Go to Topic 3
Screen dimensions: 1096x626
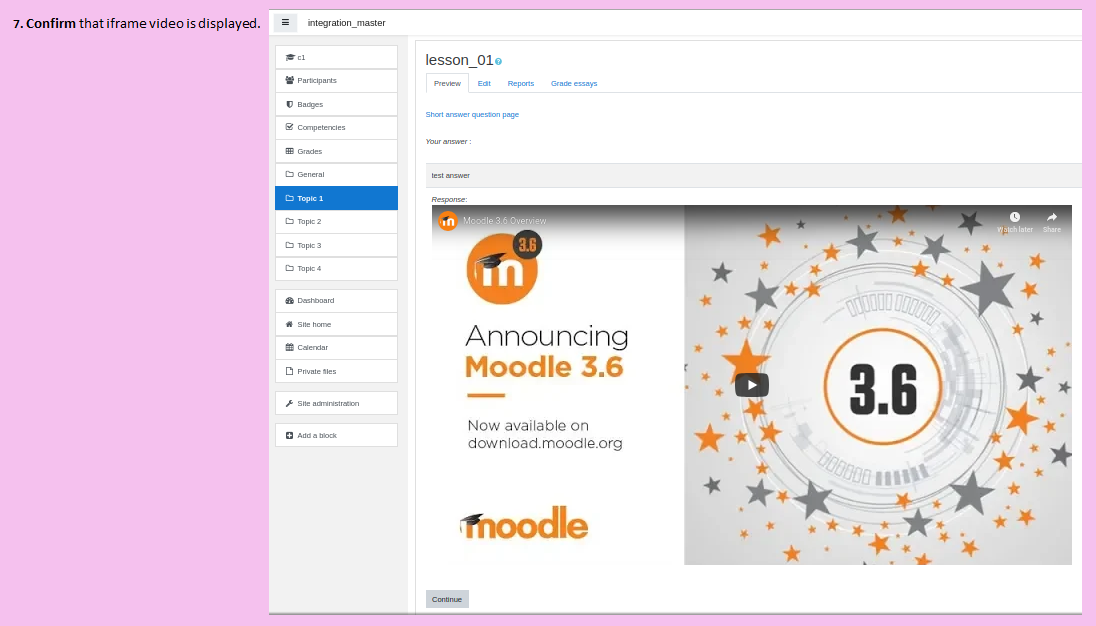click(336, 245)
